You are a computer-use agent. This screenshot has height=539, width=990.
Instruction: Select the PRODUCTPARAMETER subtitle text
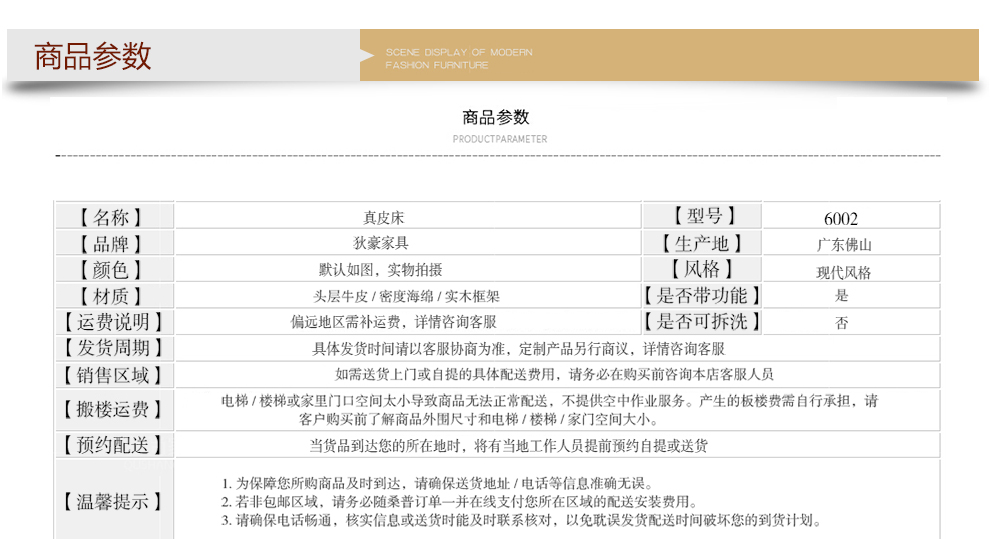500,139
